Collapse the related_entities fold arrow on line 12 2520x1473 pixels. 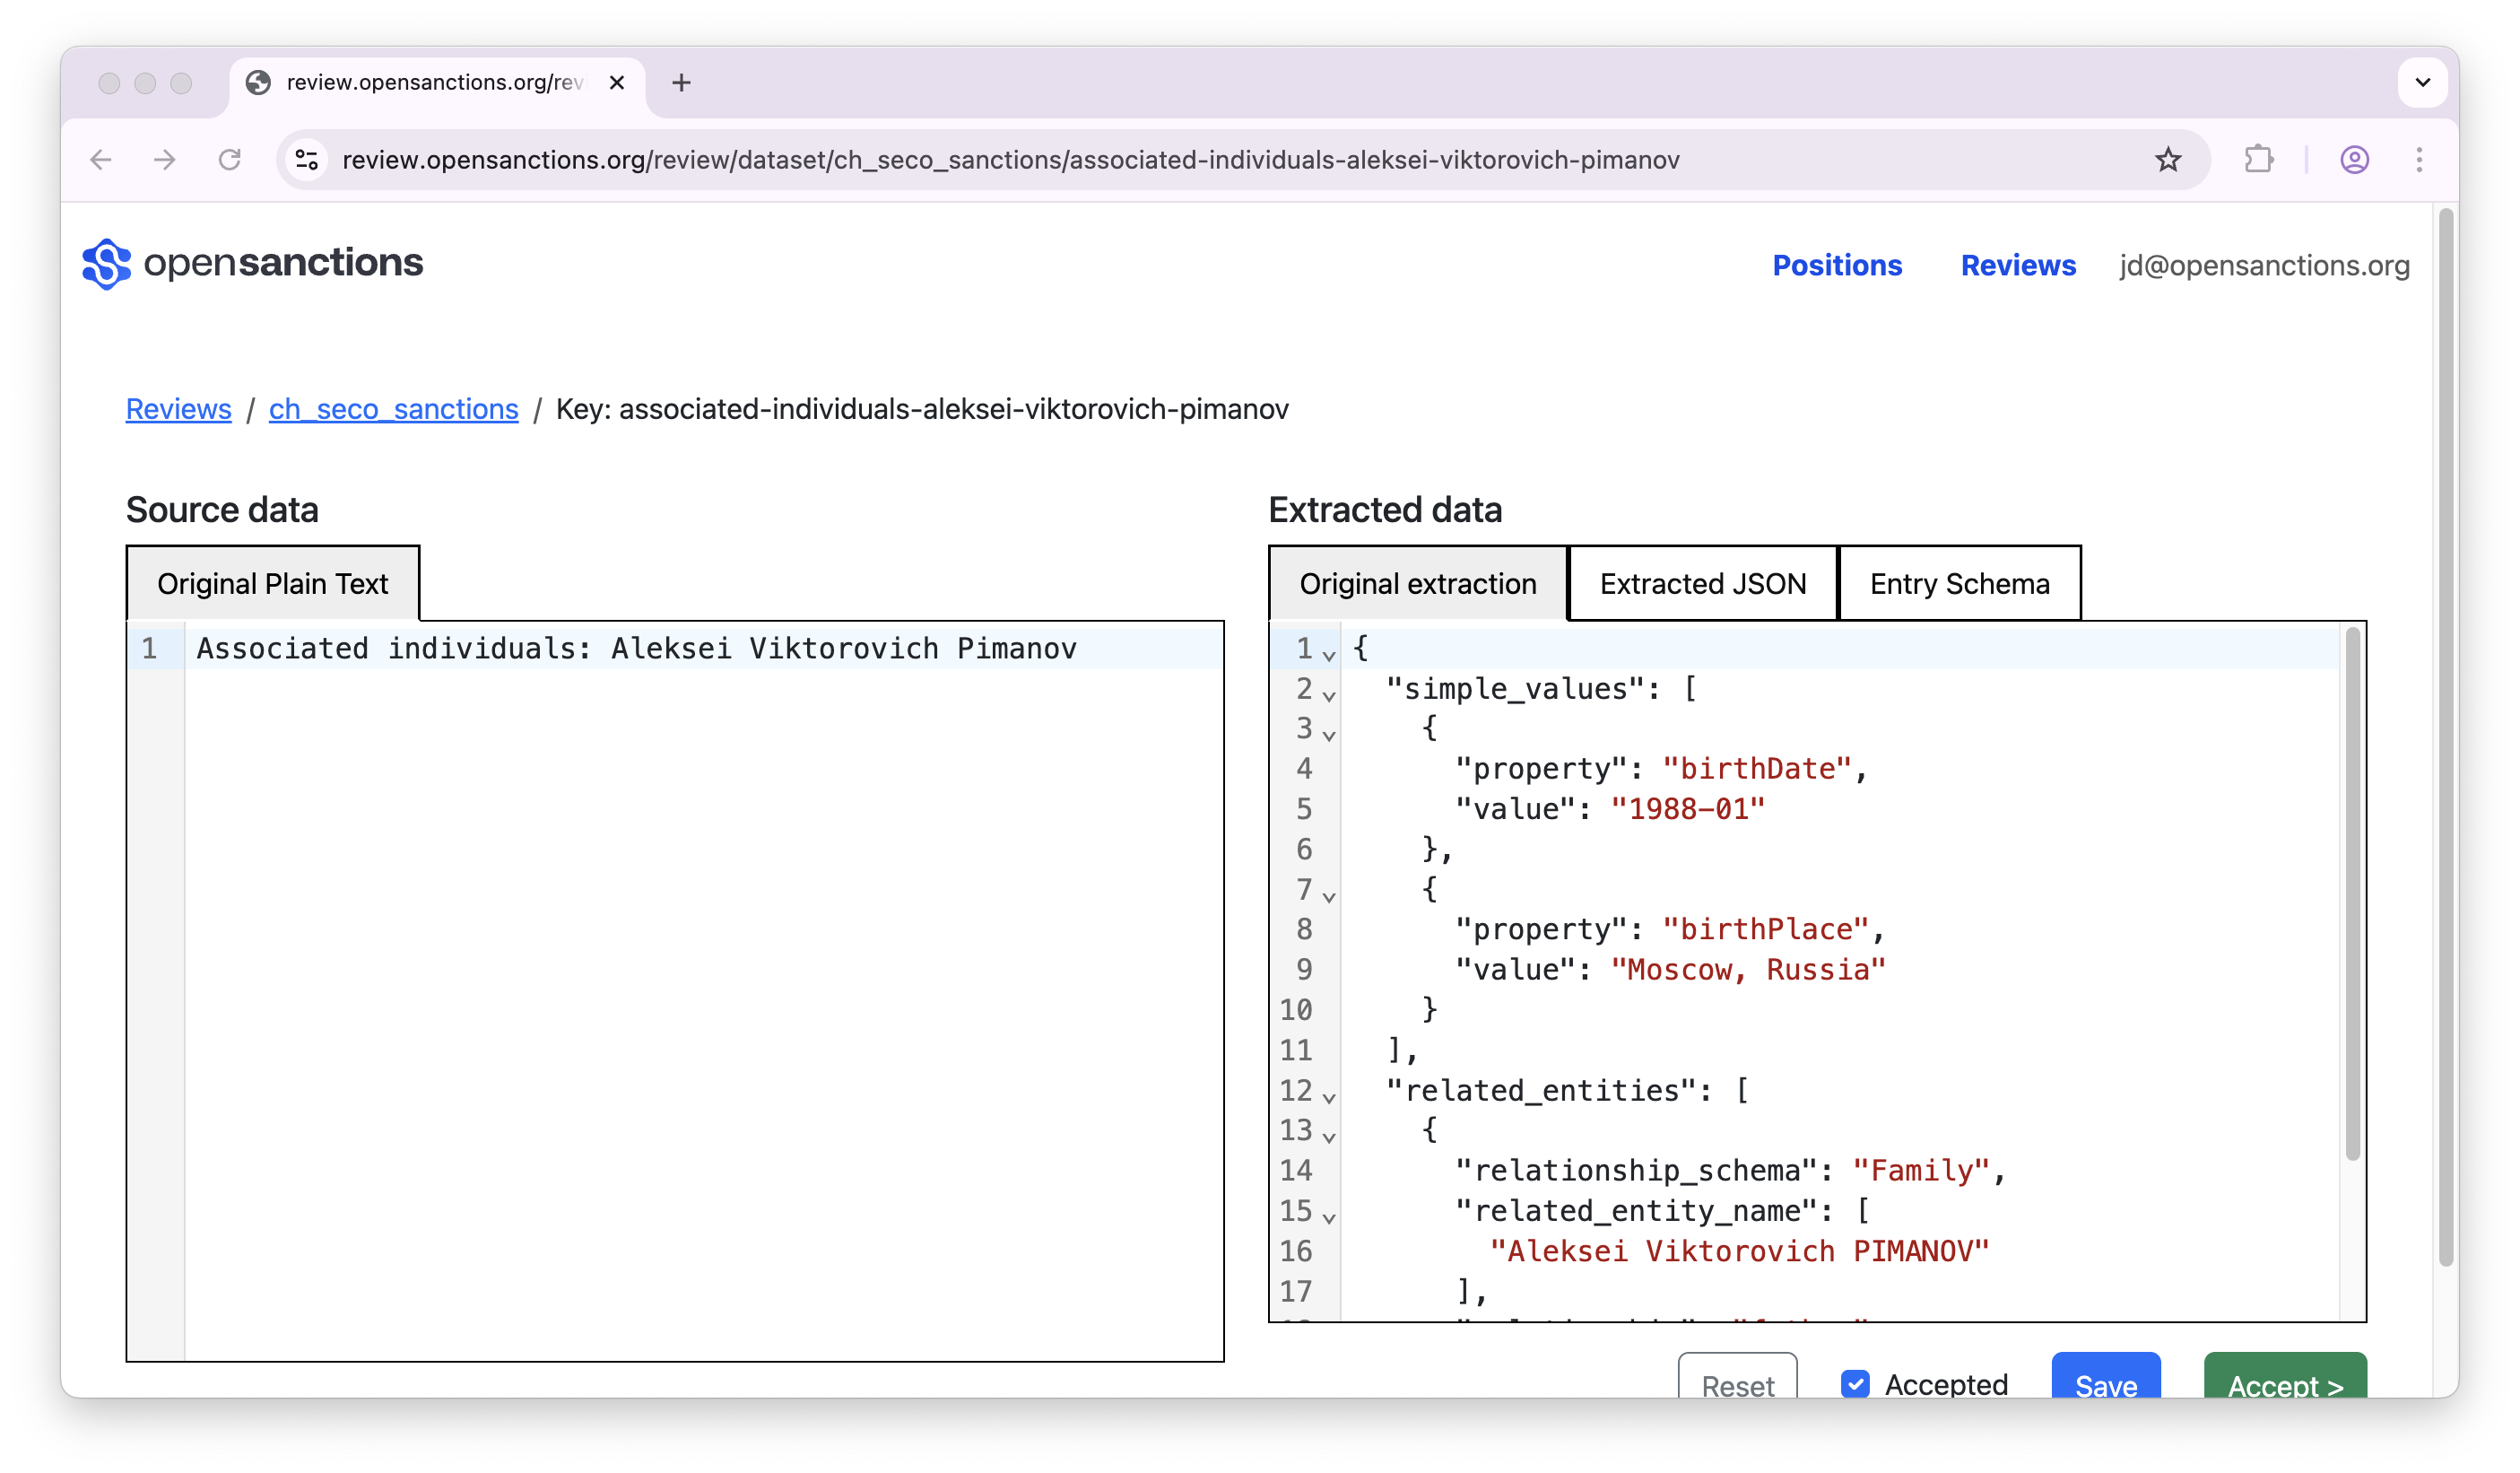[1328, 1096]
